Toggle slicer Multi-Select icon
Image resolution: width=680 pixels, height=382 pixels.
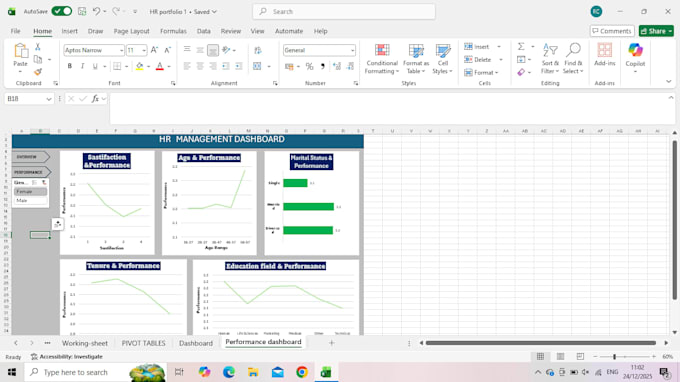[35, 183]
